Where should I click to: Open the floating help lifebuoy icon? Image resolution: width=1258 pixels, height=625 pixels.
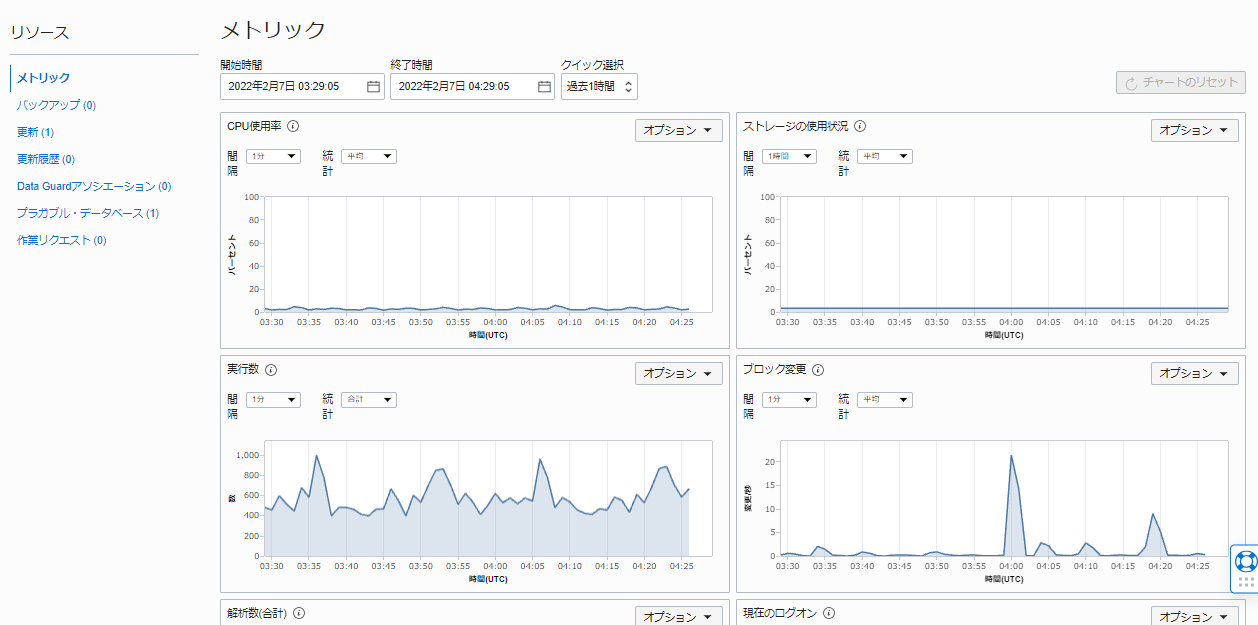pyautogui.click(x=1245, y=561)
